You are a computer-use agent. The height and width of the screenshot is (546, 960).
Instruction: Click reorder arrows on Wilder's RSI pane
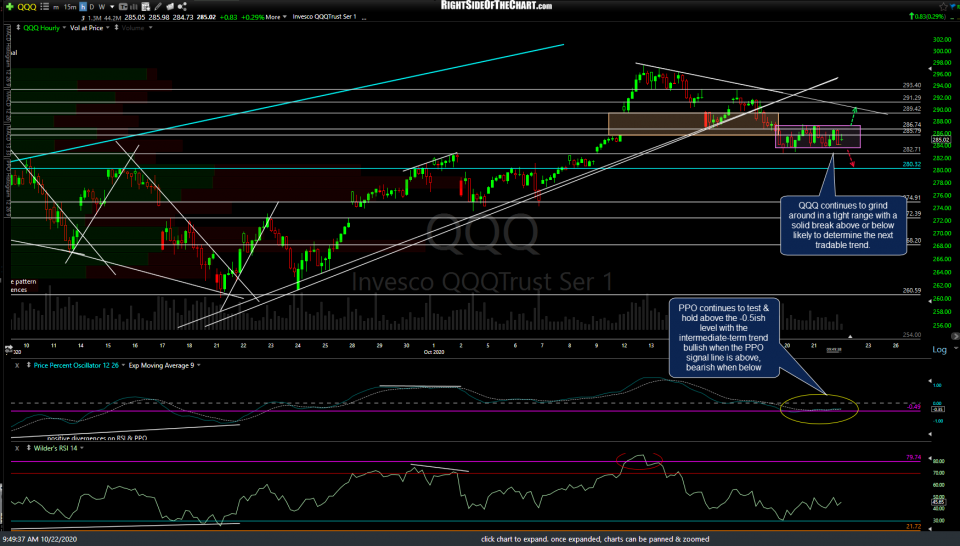pos(28,449)
